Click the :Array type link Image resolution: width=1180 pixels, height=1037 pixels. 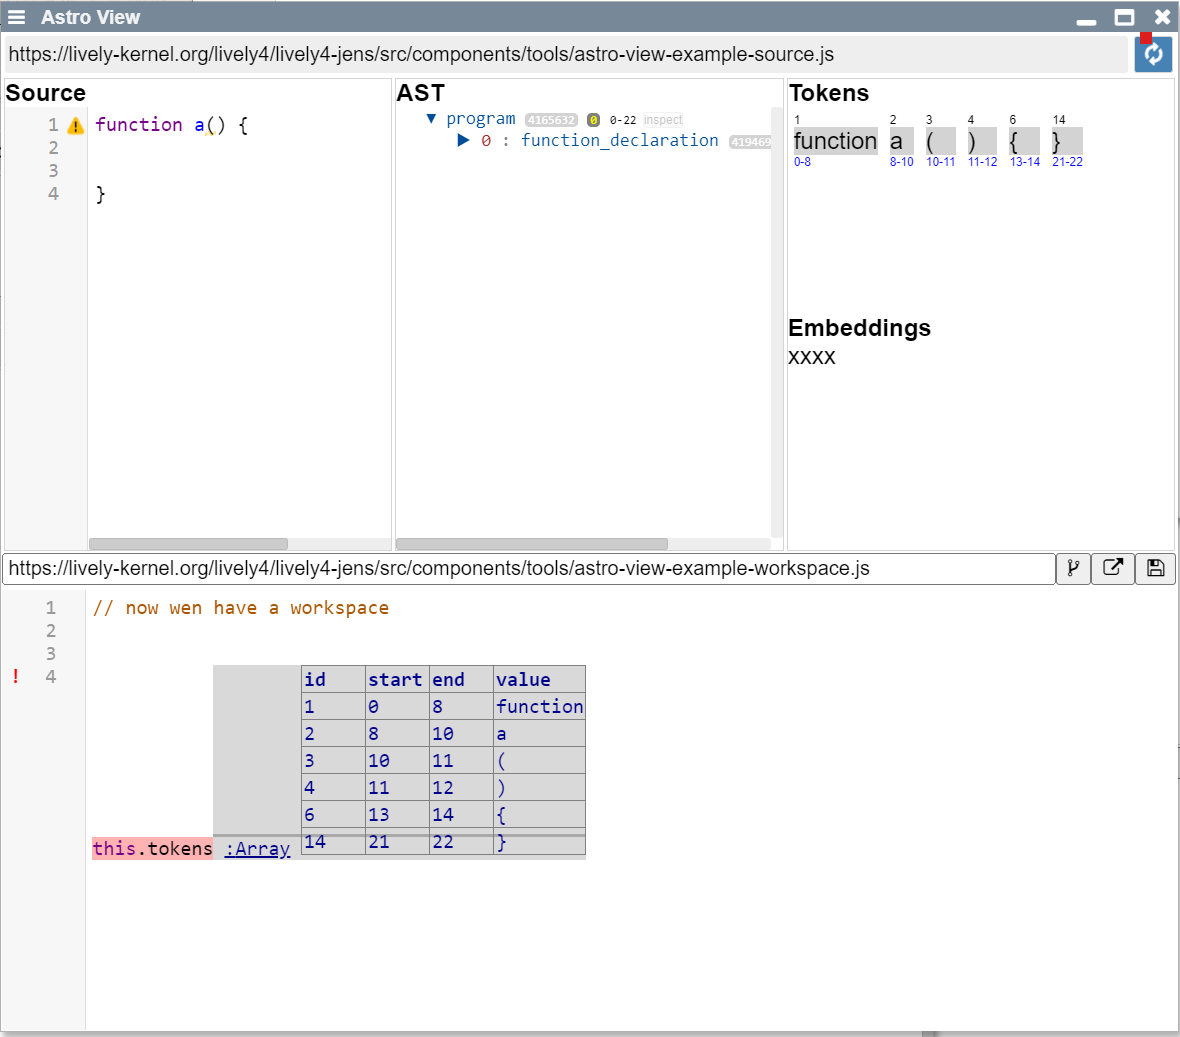tap(257, 849)
